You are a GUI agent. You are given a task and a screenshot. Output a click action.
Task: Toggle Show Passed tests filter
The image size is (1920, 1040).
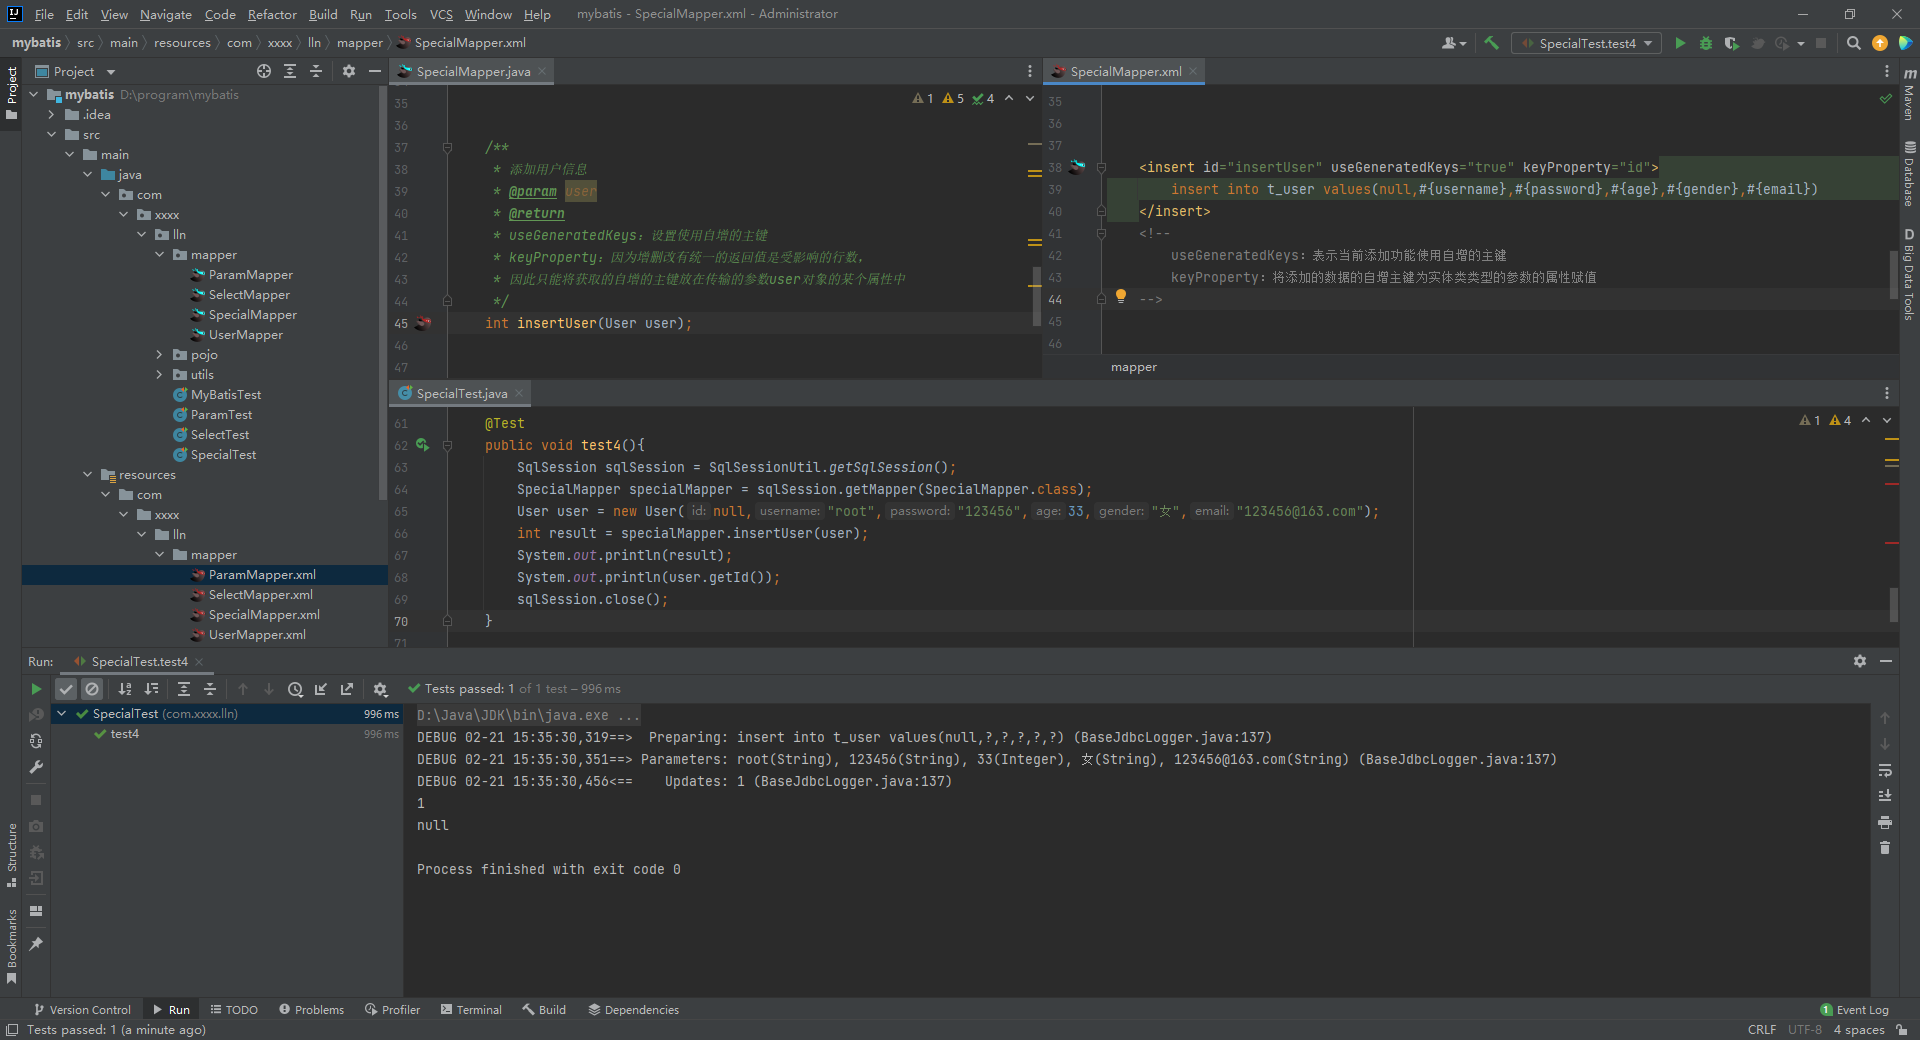pyautogui.click(x=66, y=689)
